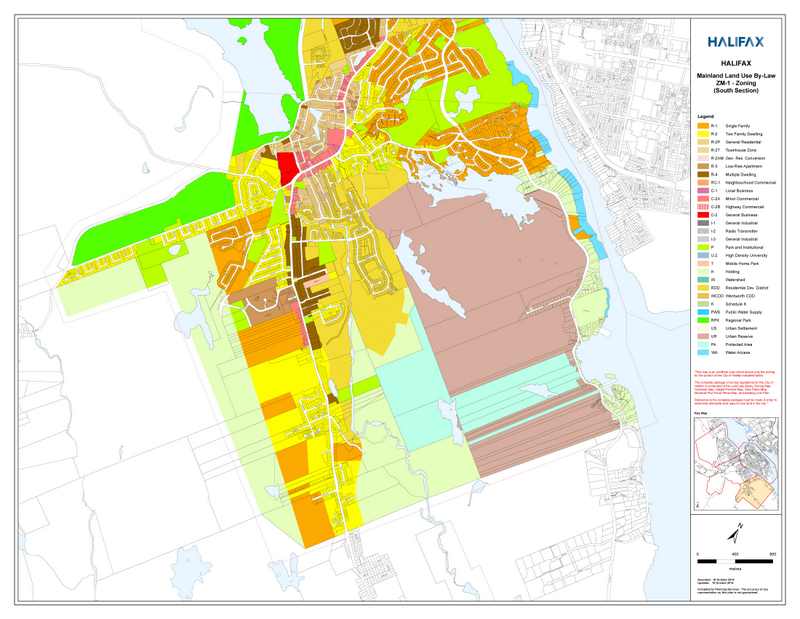This screenshot has width=800, height=619.
Task: Click the Public Water Supply blue swatch
Action: (703, 312)
